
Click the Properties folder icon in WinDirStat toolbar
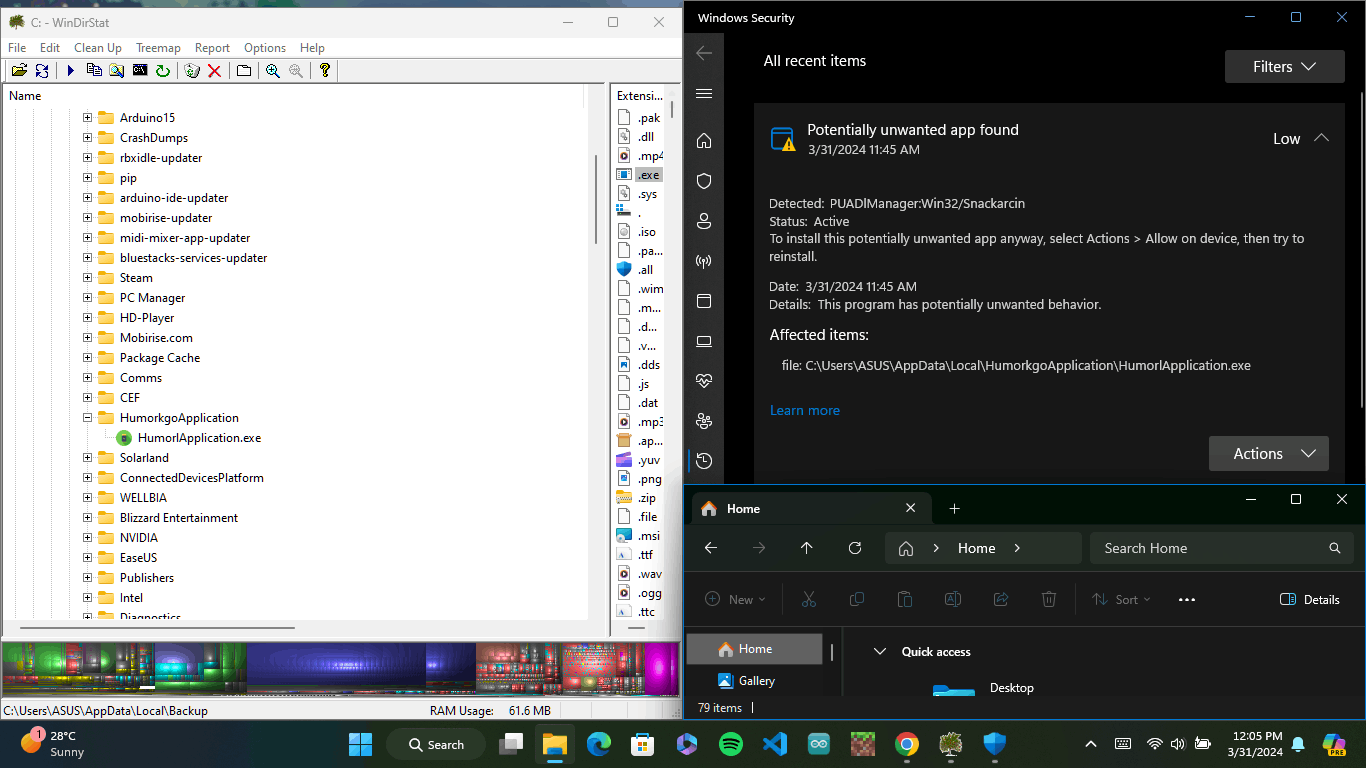(243, 71)
